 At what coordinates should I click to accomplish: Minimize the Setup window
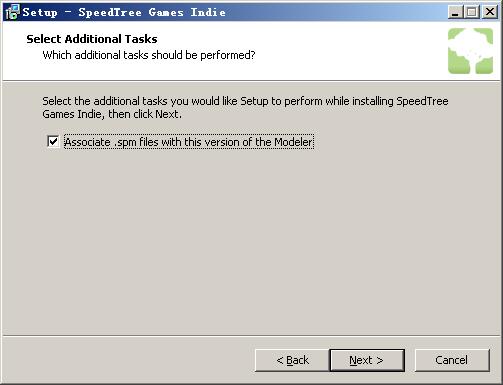pos(455,12)
